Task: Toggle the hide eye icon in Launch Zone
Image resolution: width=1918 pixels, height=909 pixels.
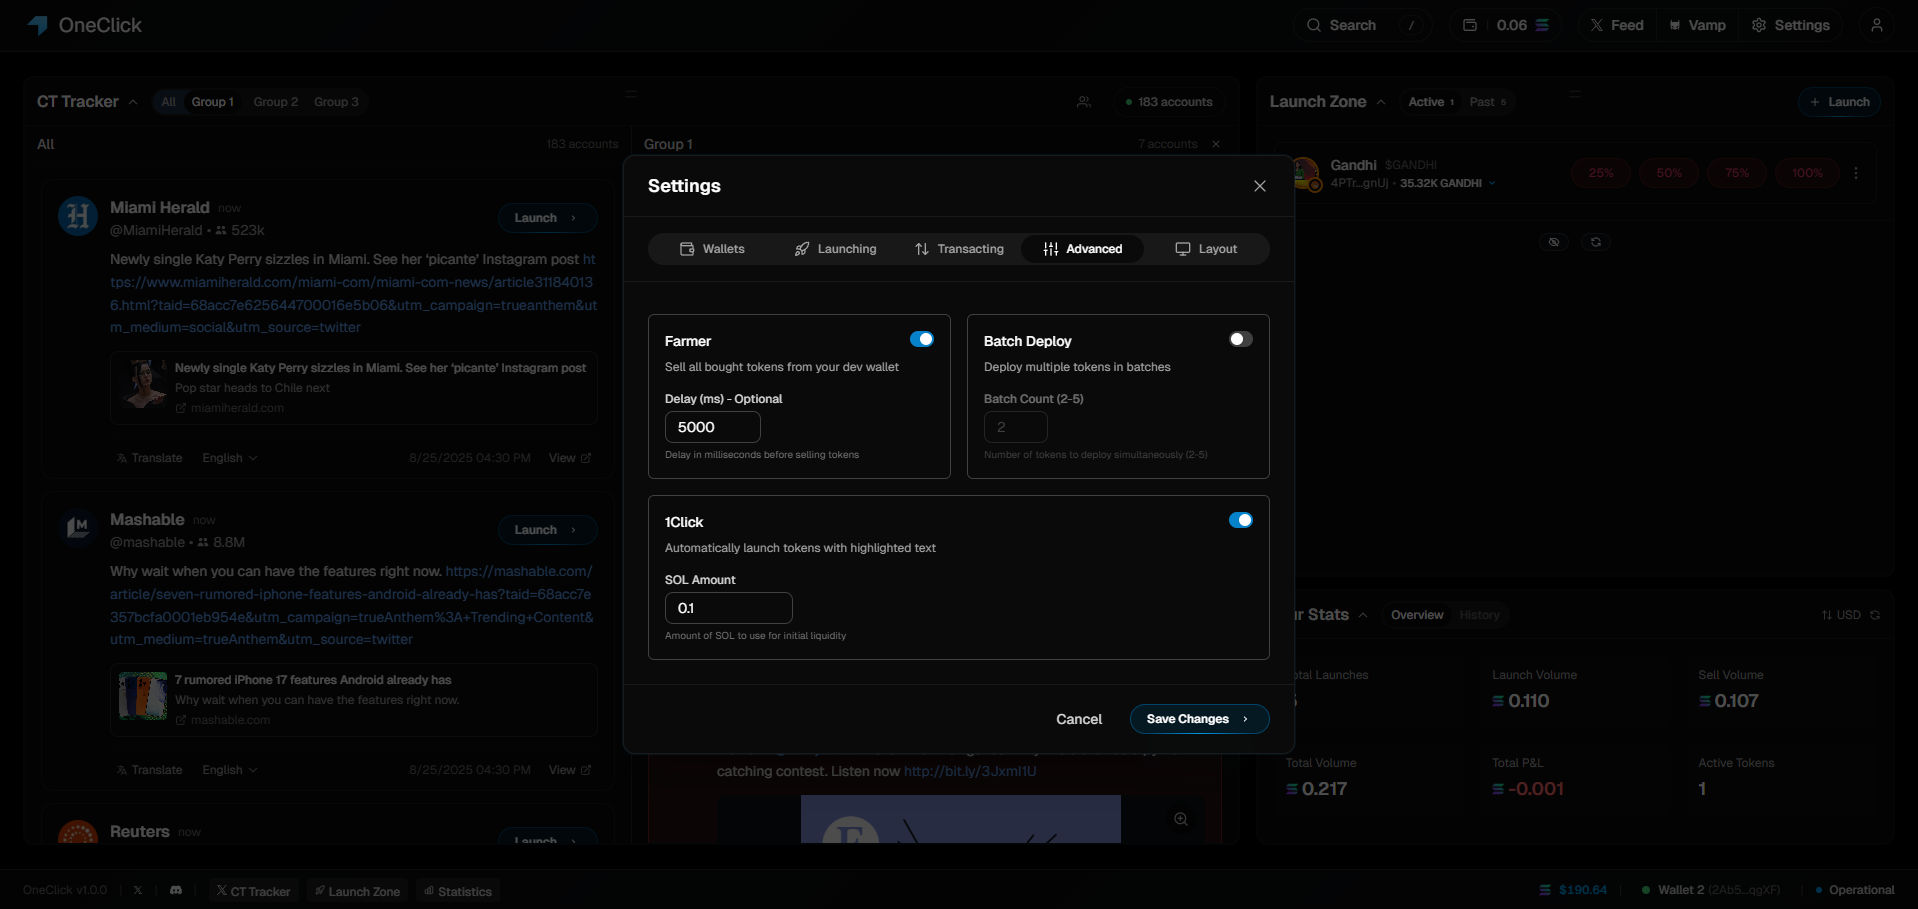Action: pos(1553,242)
